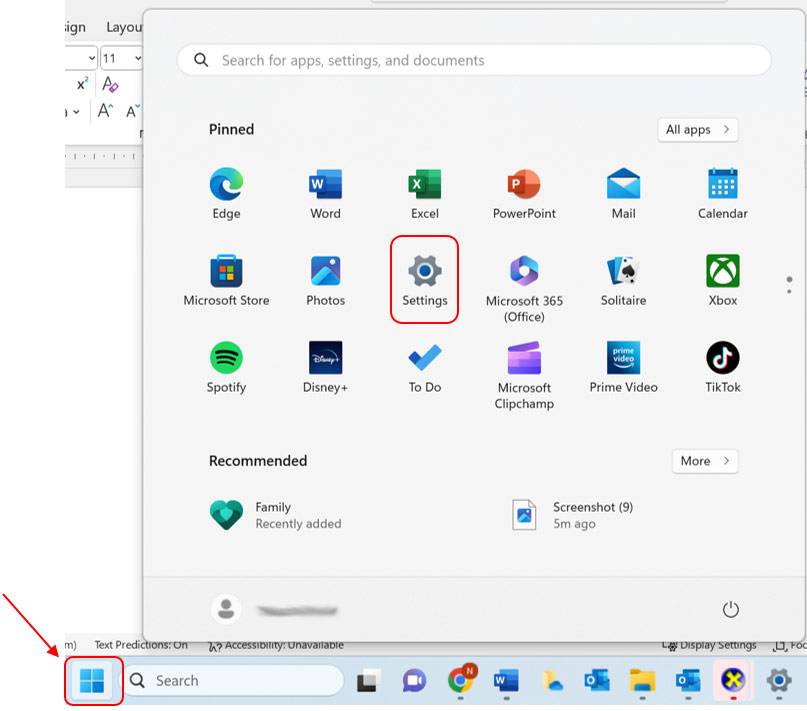Click the power button in Start menu
The height and width of the screenshot is (711, 807).
tap(730, 610)
